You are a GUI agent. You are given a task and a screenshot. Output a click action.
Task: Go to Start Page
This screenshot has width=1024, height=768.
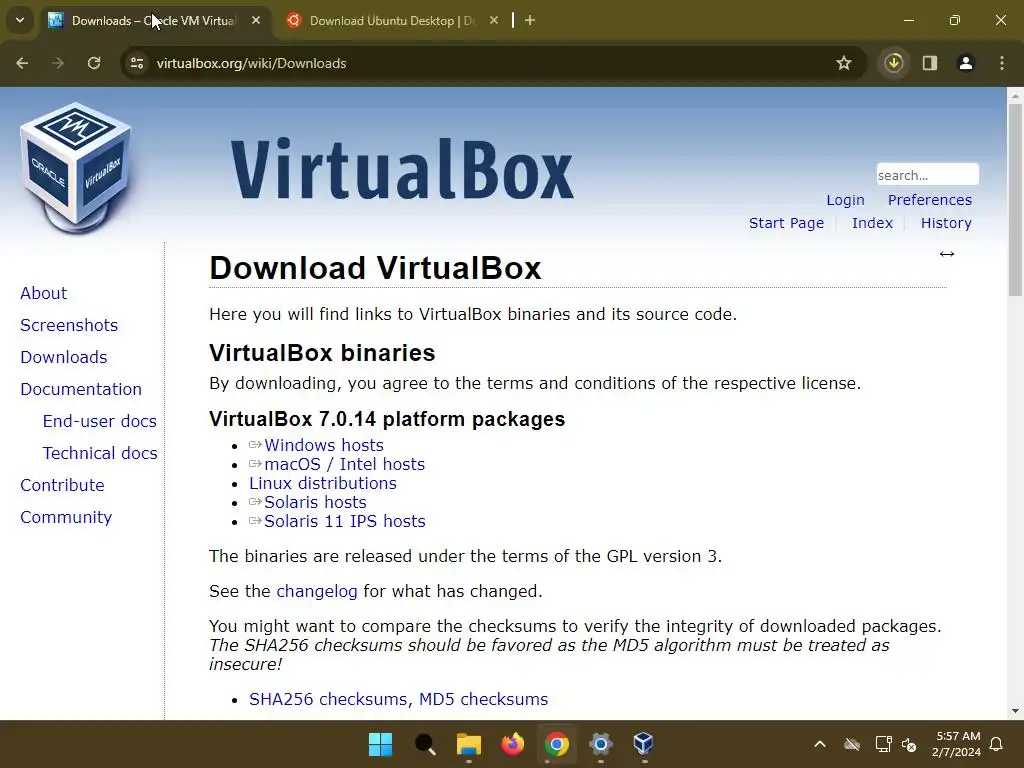(786, 223)
